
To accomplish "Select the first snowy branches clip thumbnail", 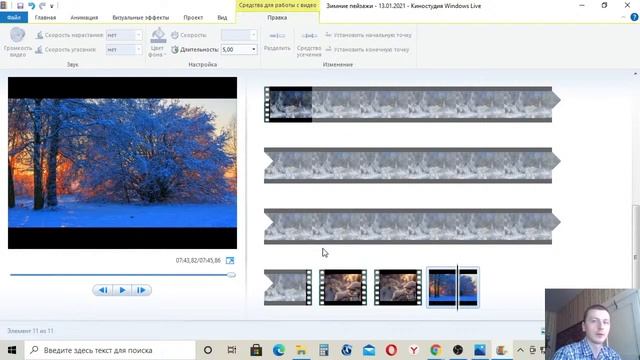I will [x=343, y=287].
